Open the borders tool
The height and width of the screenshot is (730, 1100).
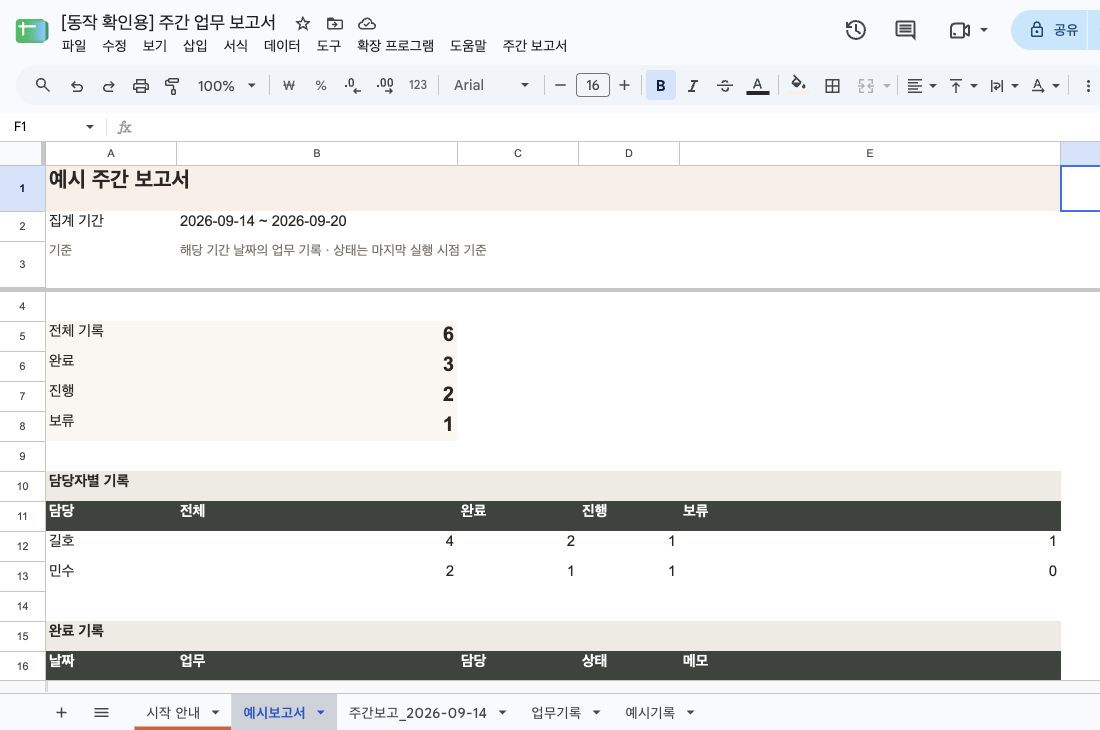[x=832, y=86]
